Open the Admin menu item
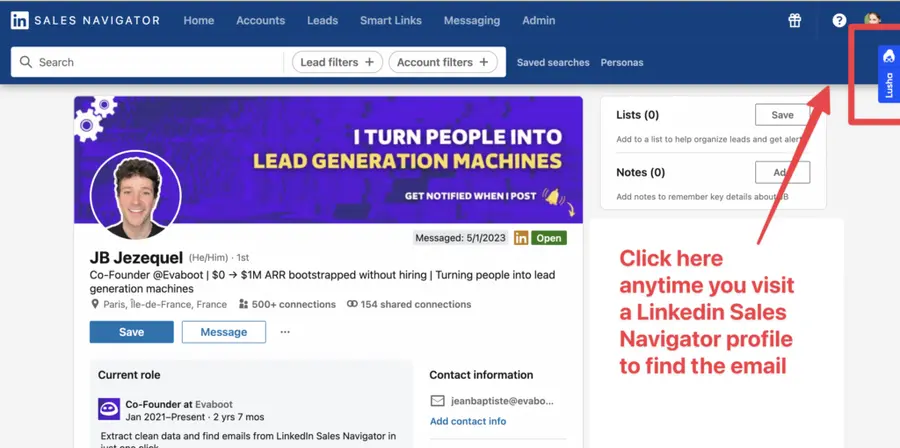Screen dimensions: 900x448 (x=538, y=21)
